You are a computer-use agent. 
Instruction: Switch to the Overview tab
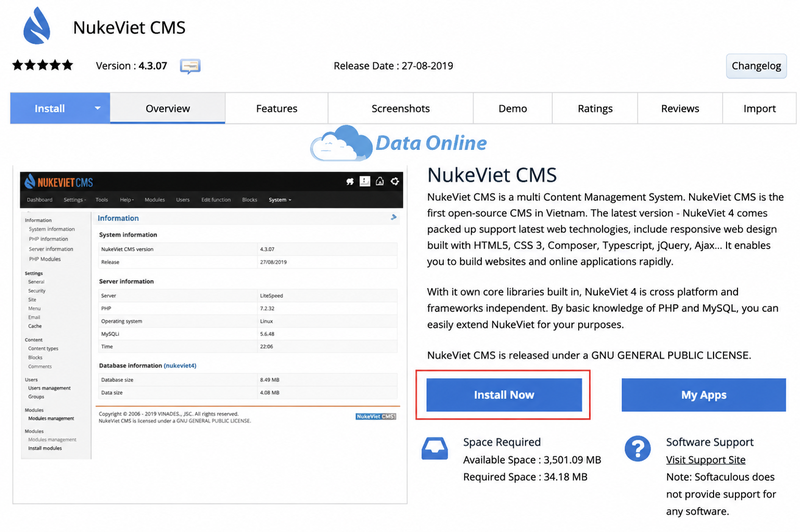point(167,108)
